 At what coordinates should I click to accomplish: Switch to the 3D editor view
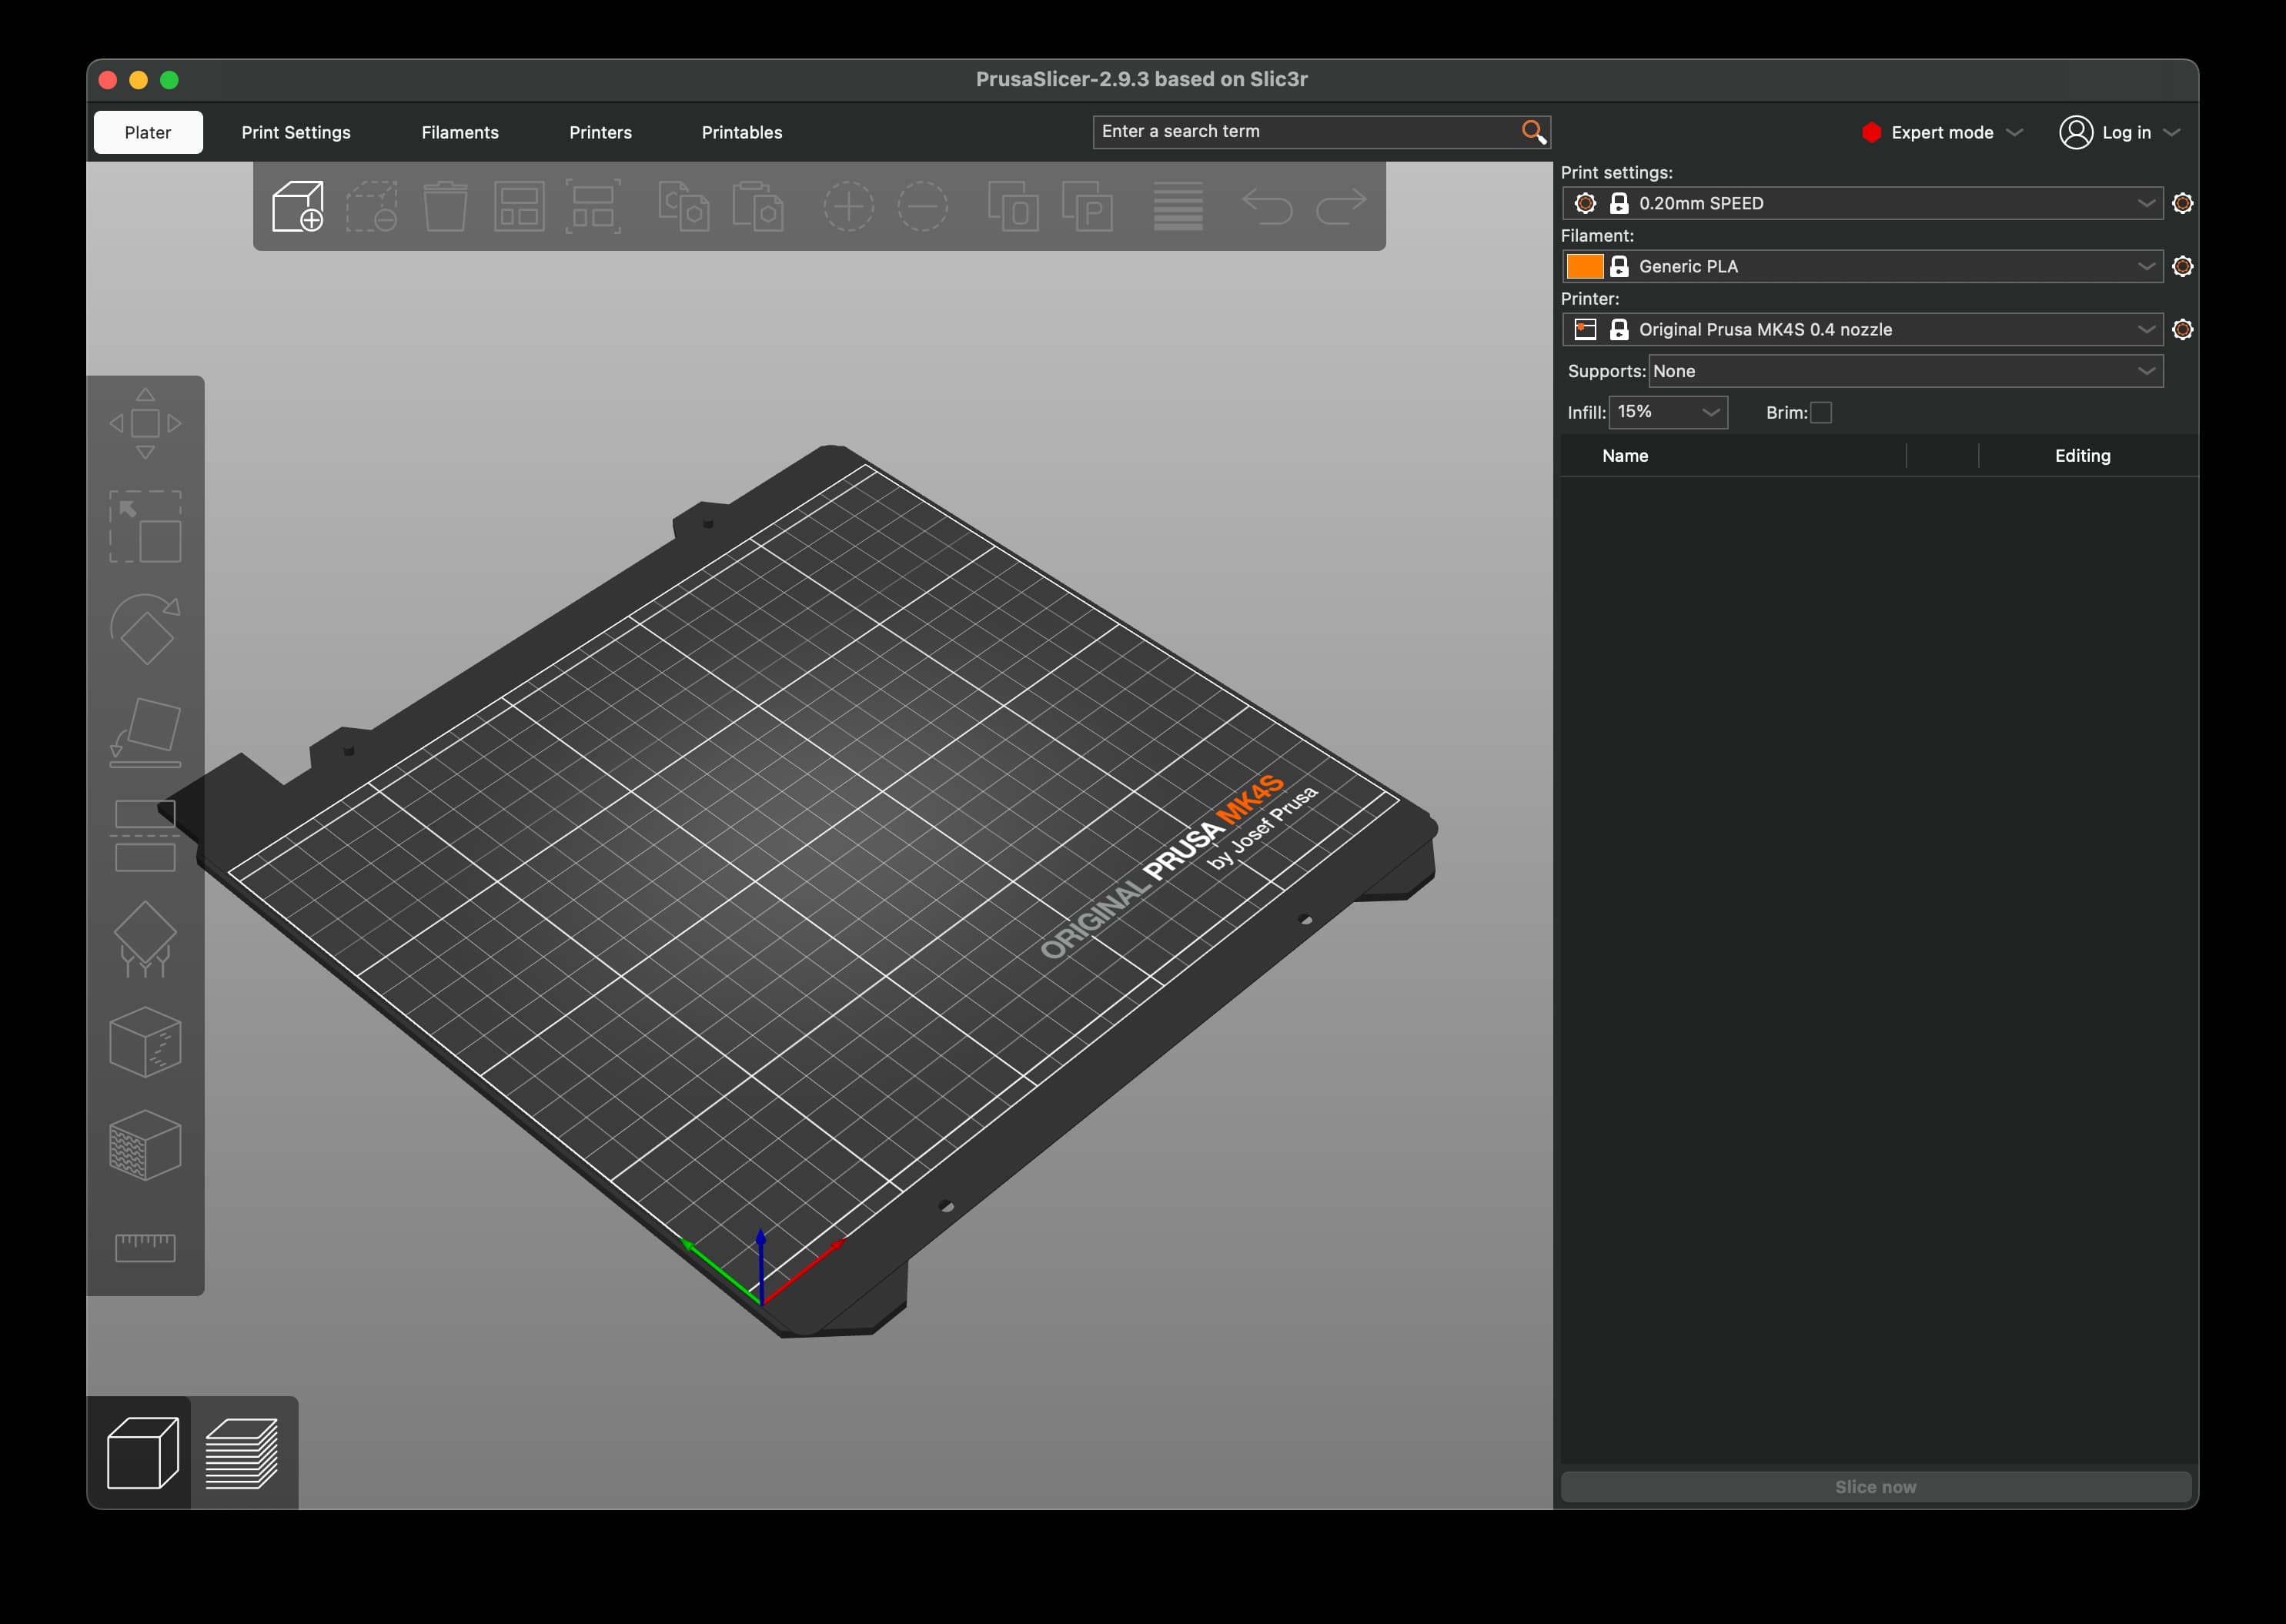142,1453
